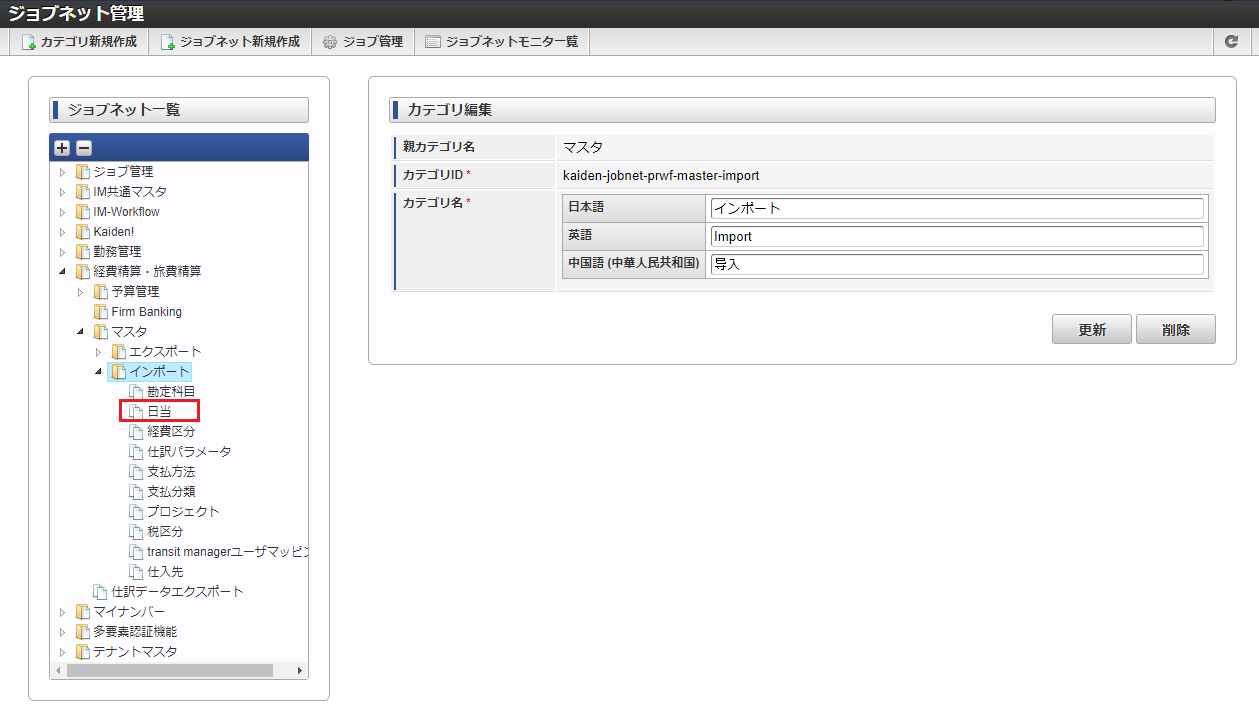Viewport: 1259px width, 709px height.
Task: Click the カテゴリ新規作成 toolbar icon
Action: pyautogui.click(x=29, y=42)
